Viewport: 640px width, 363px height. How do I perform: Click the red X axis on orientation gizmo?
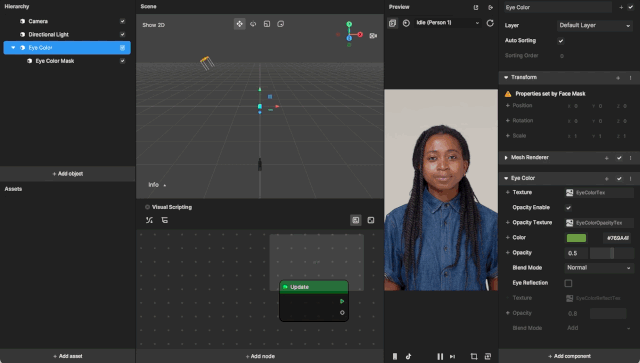[x=360, y=34]
